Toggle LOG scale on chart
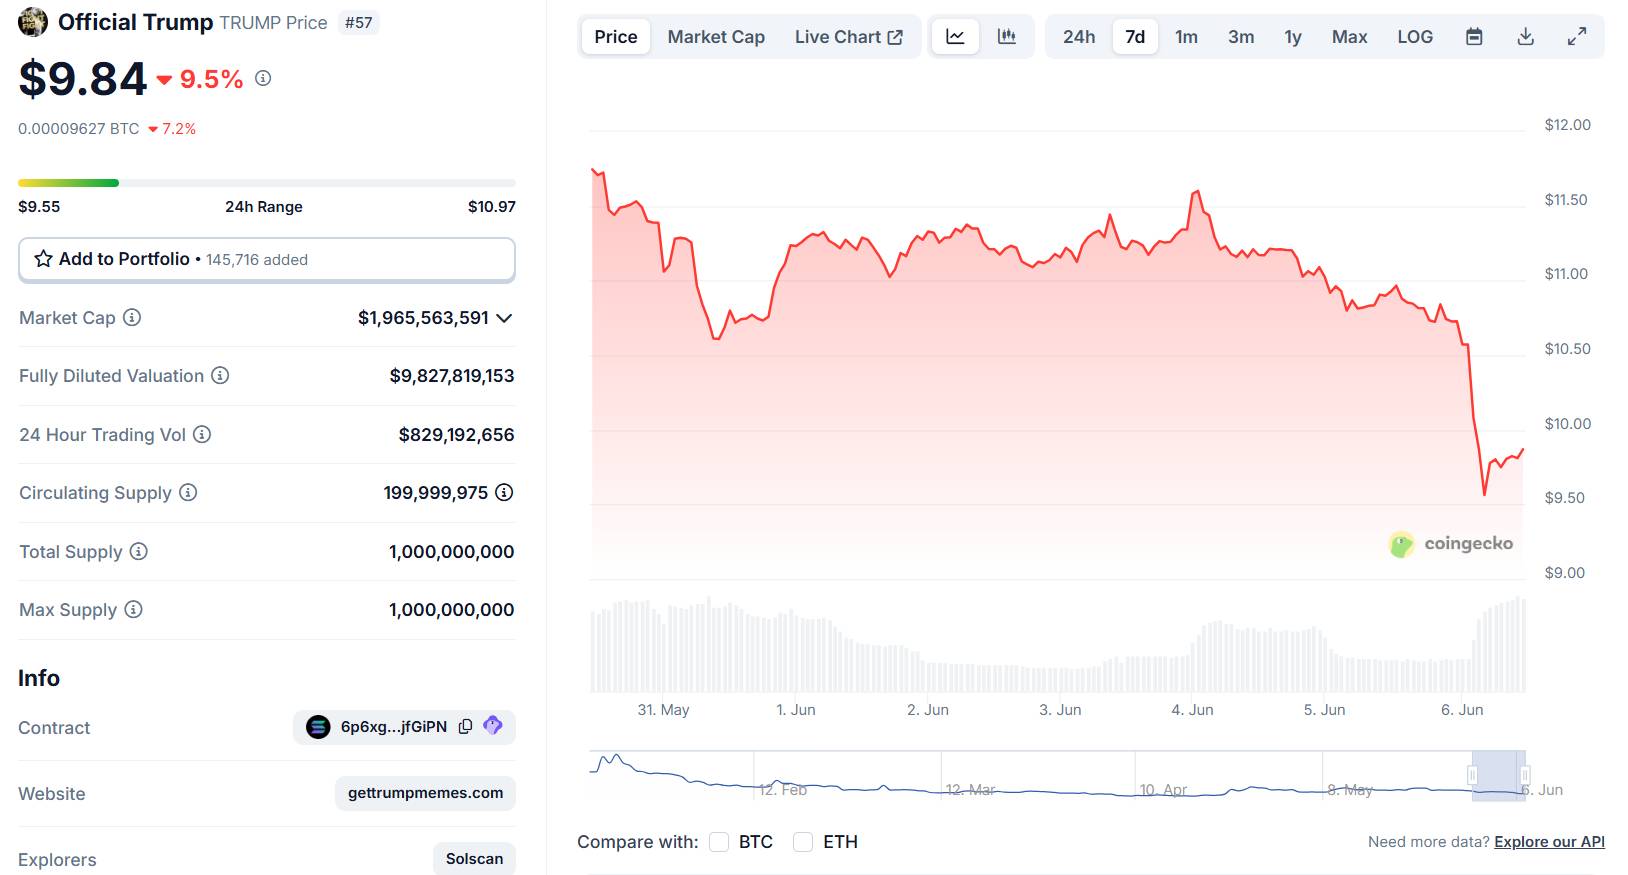1628x875 pixels. tap(1415, 37)
